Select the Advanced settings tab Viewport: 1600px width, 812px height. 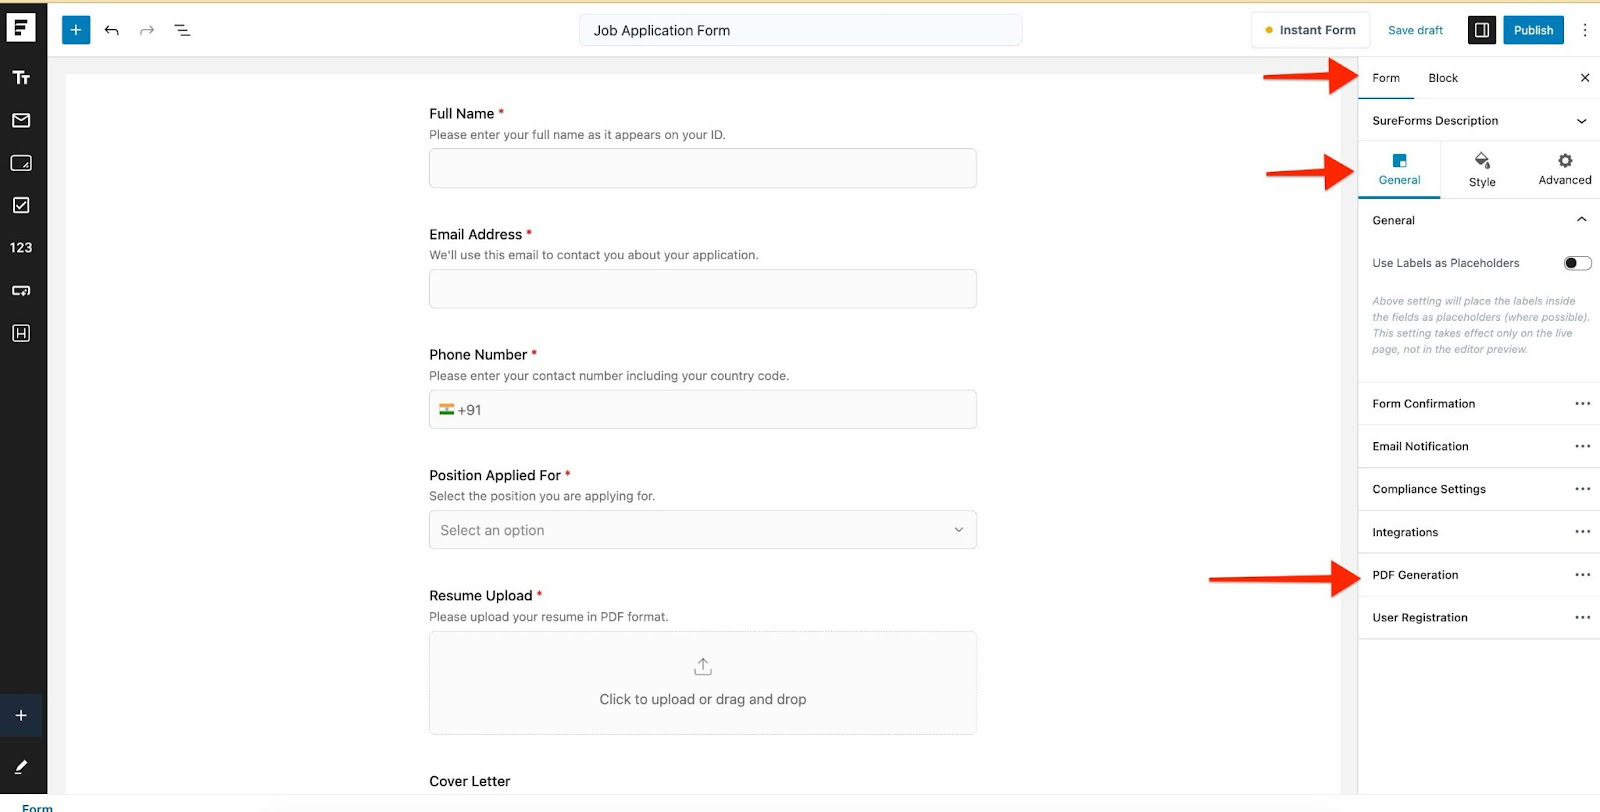click(x=1564, y=170)
